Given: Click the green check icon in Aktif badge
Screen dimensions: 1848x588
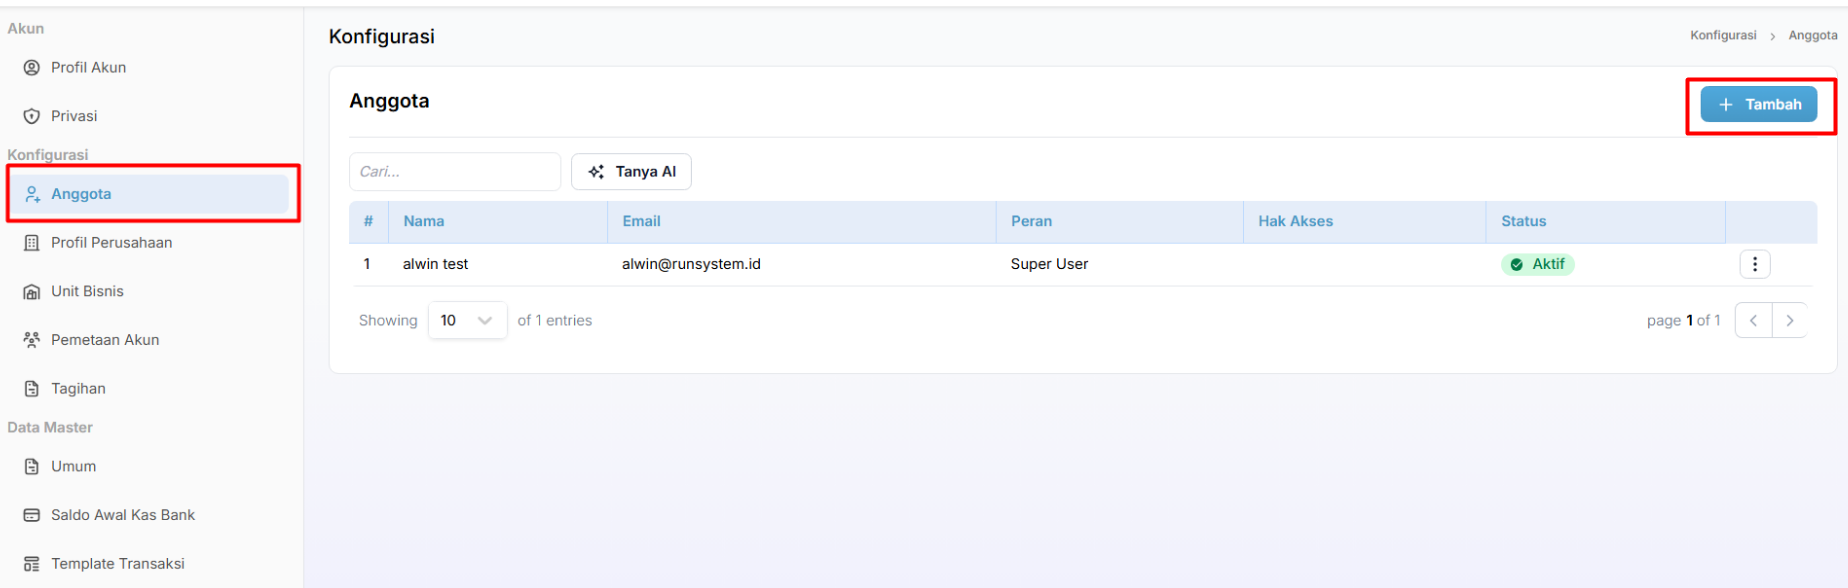Looking at the screenshot, I should pos(1516,264).
